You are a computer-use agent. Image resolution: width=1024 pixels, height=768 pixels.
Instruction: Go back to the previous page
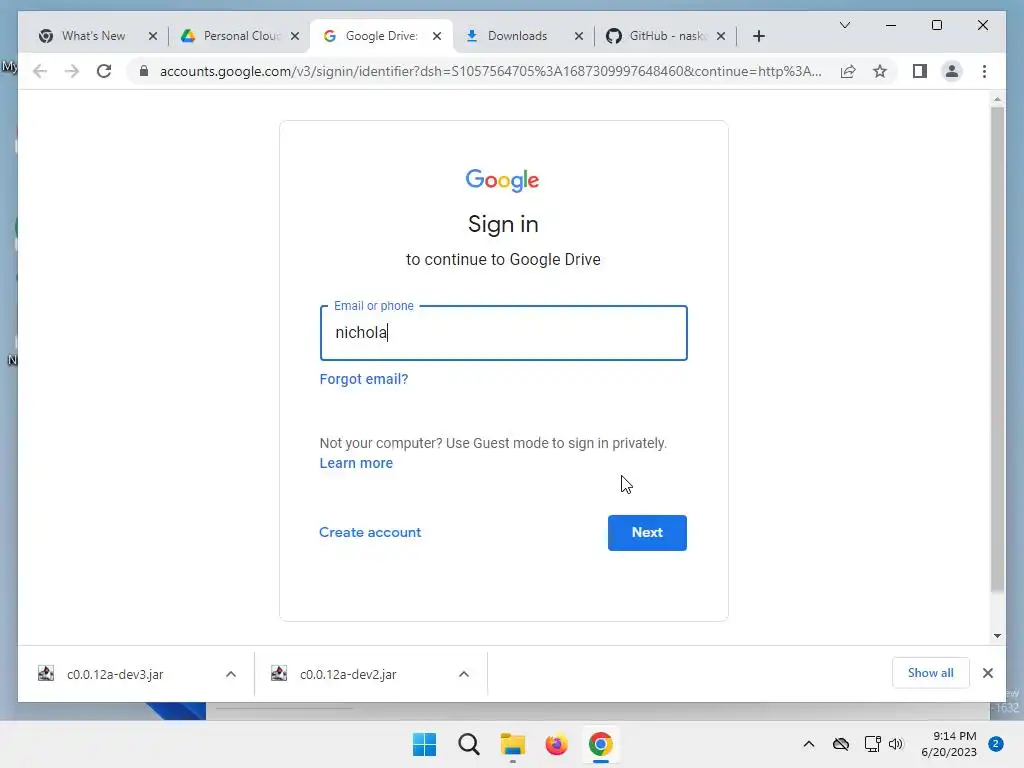40,71
